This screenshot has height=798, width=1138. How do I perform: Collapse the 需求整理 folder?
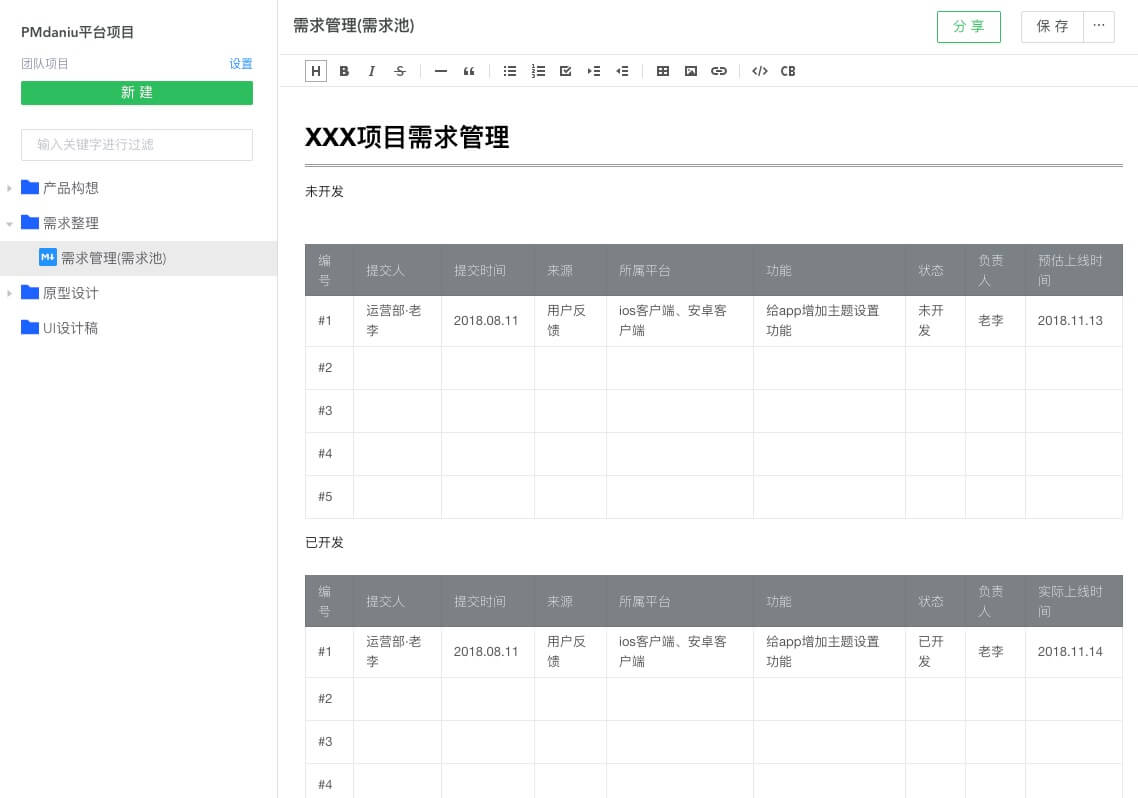click(10, 223)
